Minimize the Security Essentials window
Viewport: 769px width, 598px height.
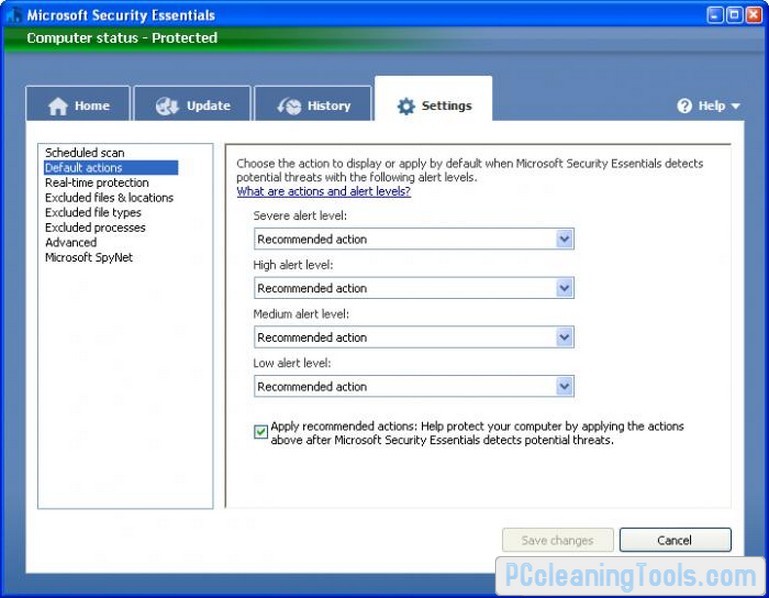715,15
